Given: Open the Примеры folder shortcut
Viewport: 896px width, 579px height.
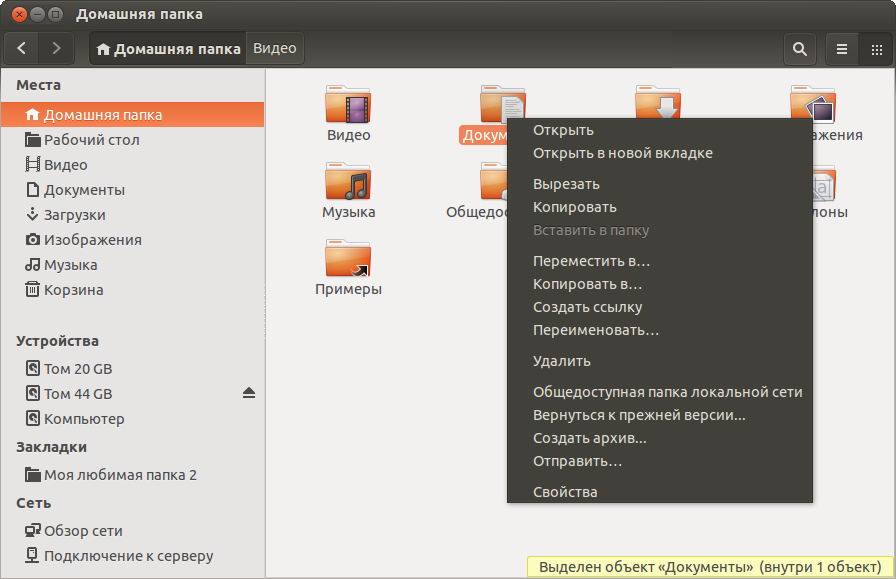Looking at the screenshot, I should tap(348, 260).
